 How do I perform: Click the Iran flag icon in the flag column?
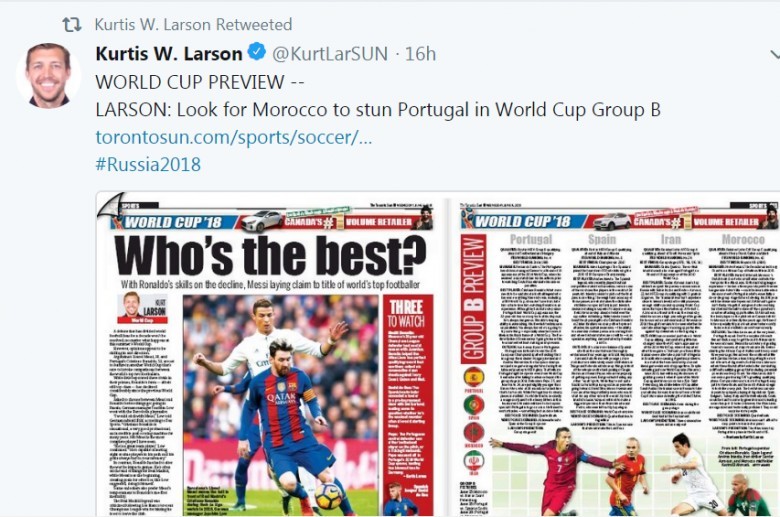click(x=474, y=460)
